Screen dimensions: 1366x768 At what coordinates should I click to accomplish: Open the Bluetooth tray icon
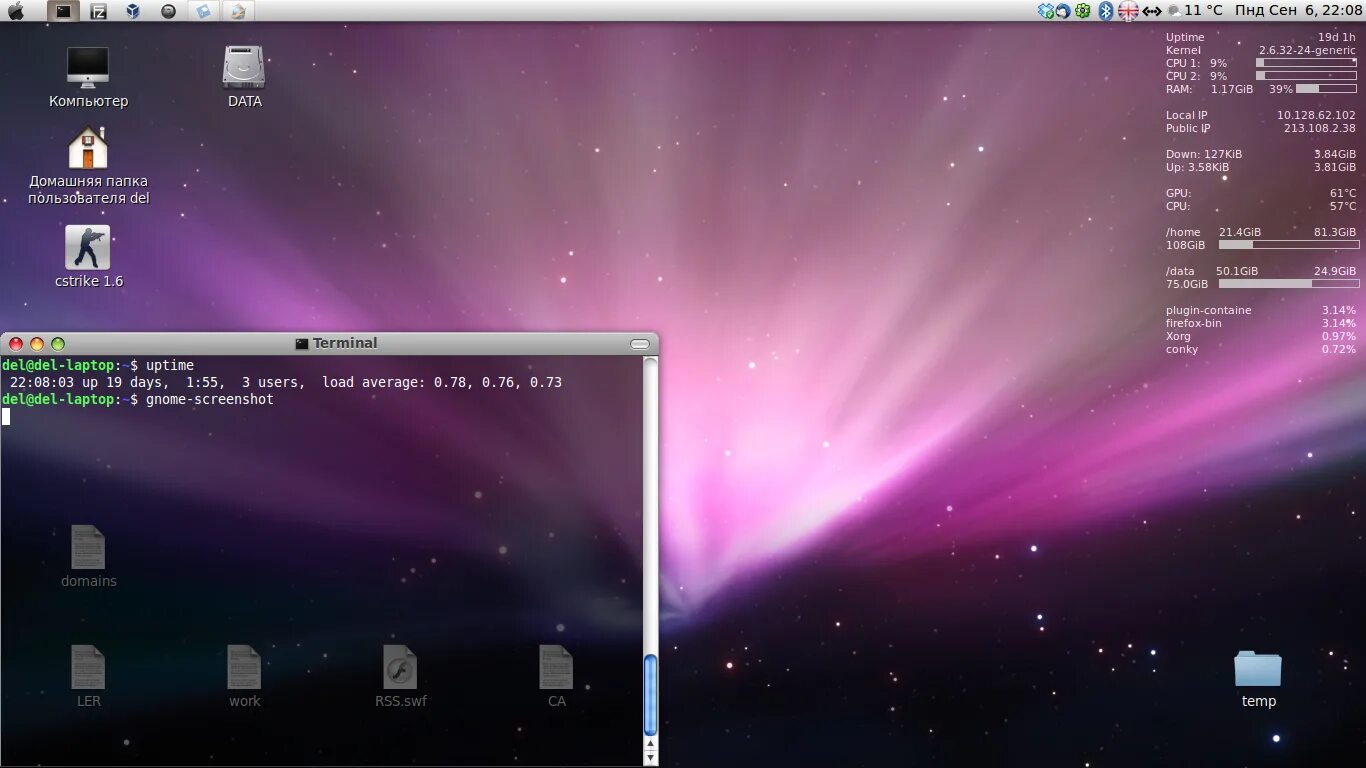pyautogui.click(x=1106, y=11)
